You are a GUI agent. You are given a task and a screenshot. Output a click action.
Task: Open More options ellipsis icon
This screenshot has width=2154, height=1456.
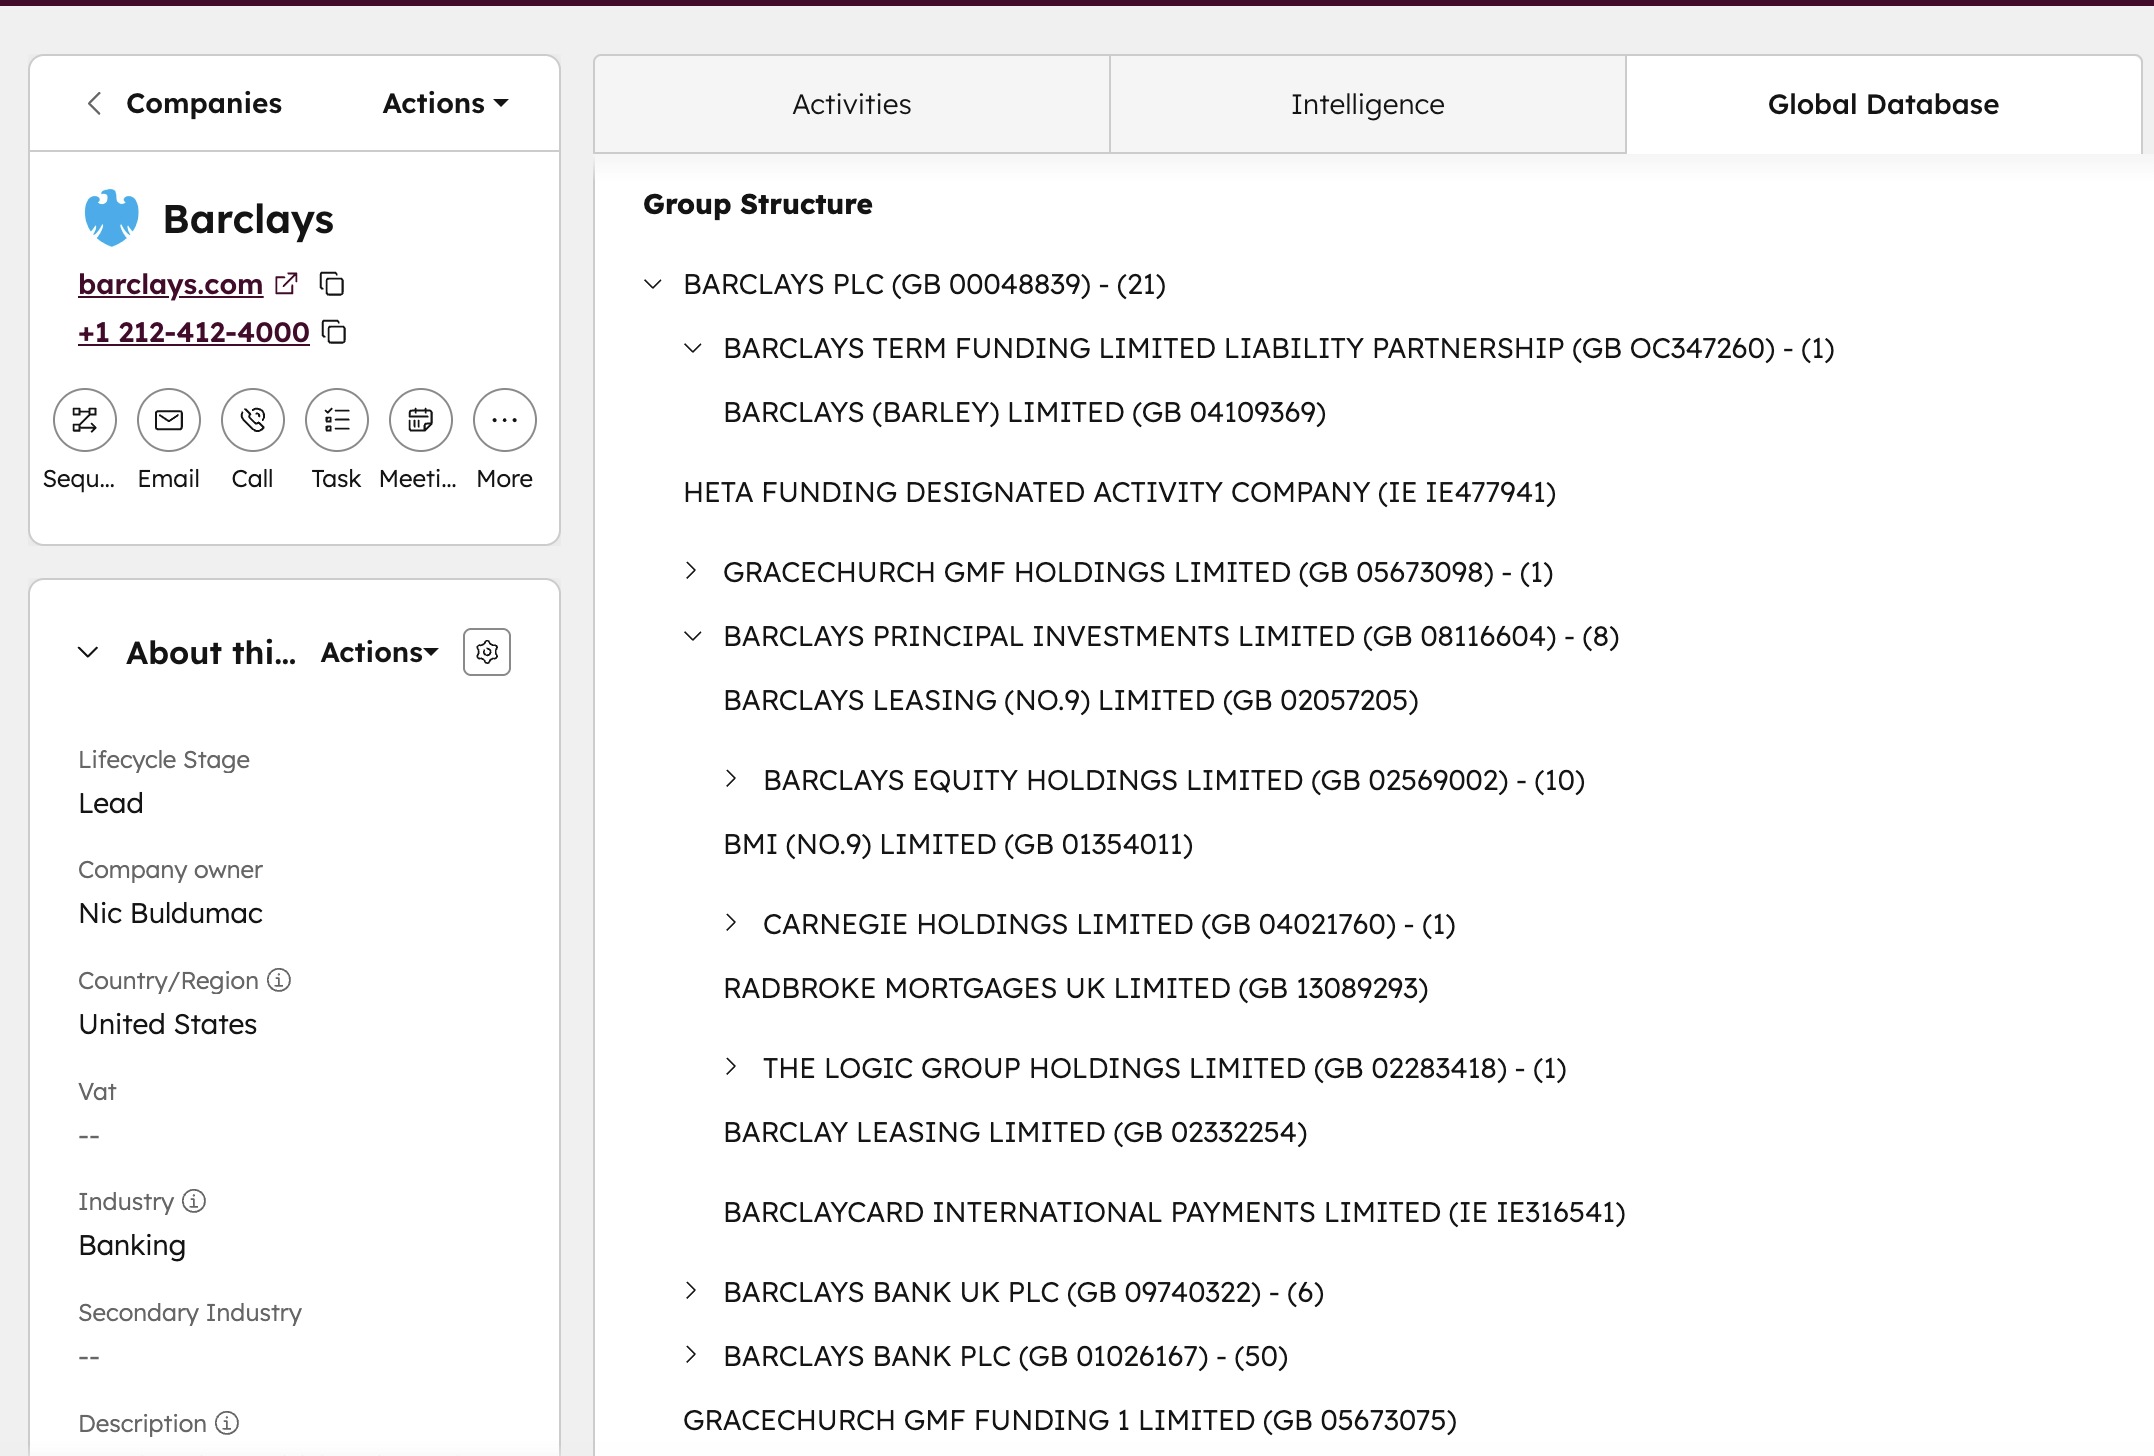(x=505, y=420)
